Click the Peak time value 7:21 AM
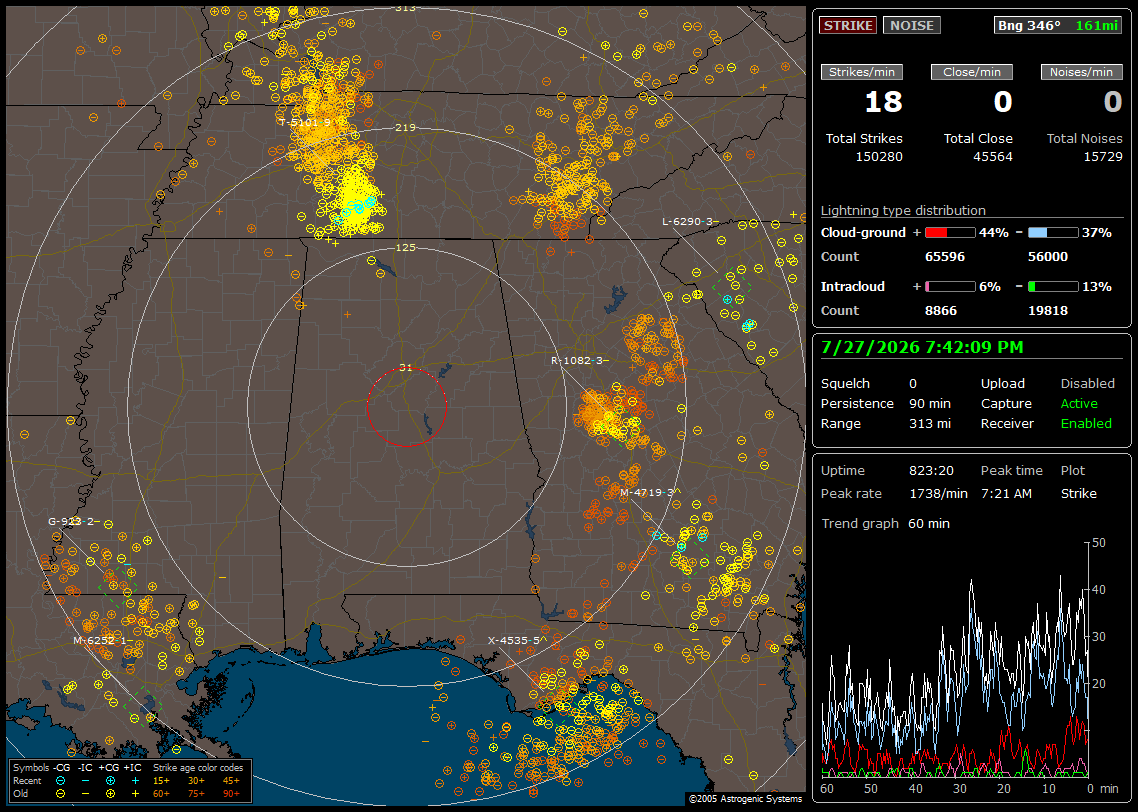This screenshot has width=1138, height=812. 1006,493
